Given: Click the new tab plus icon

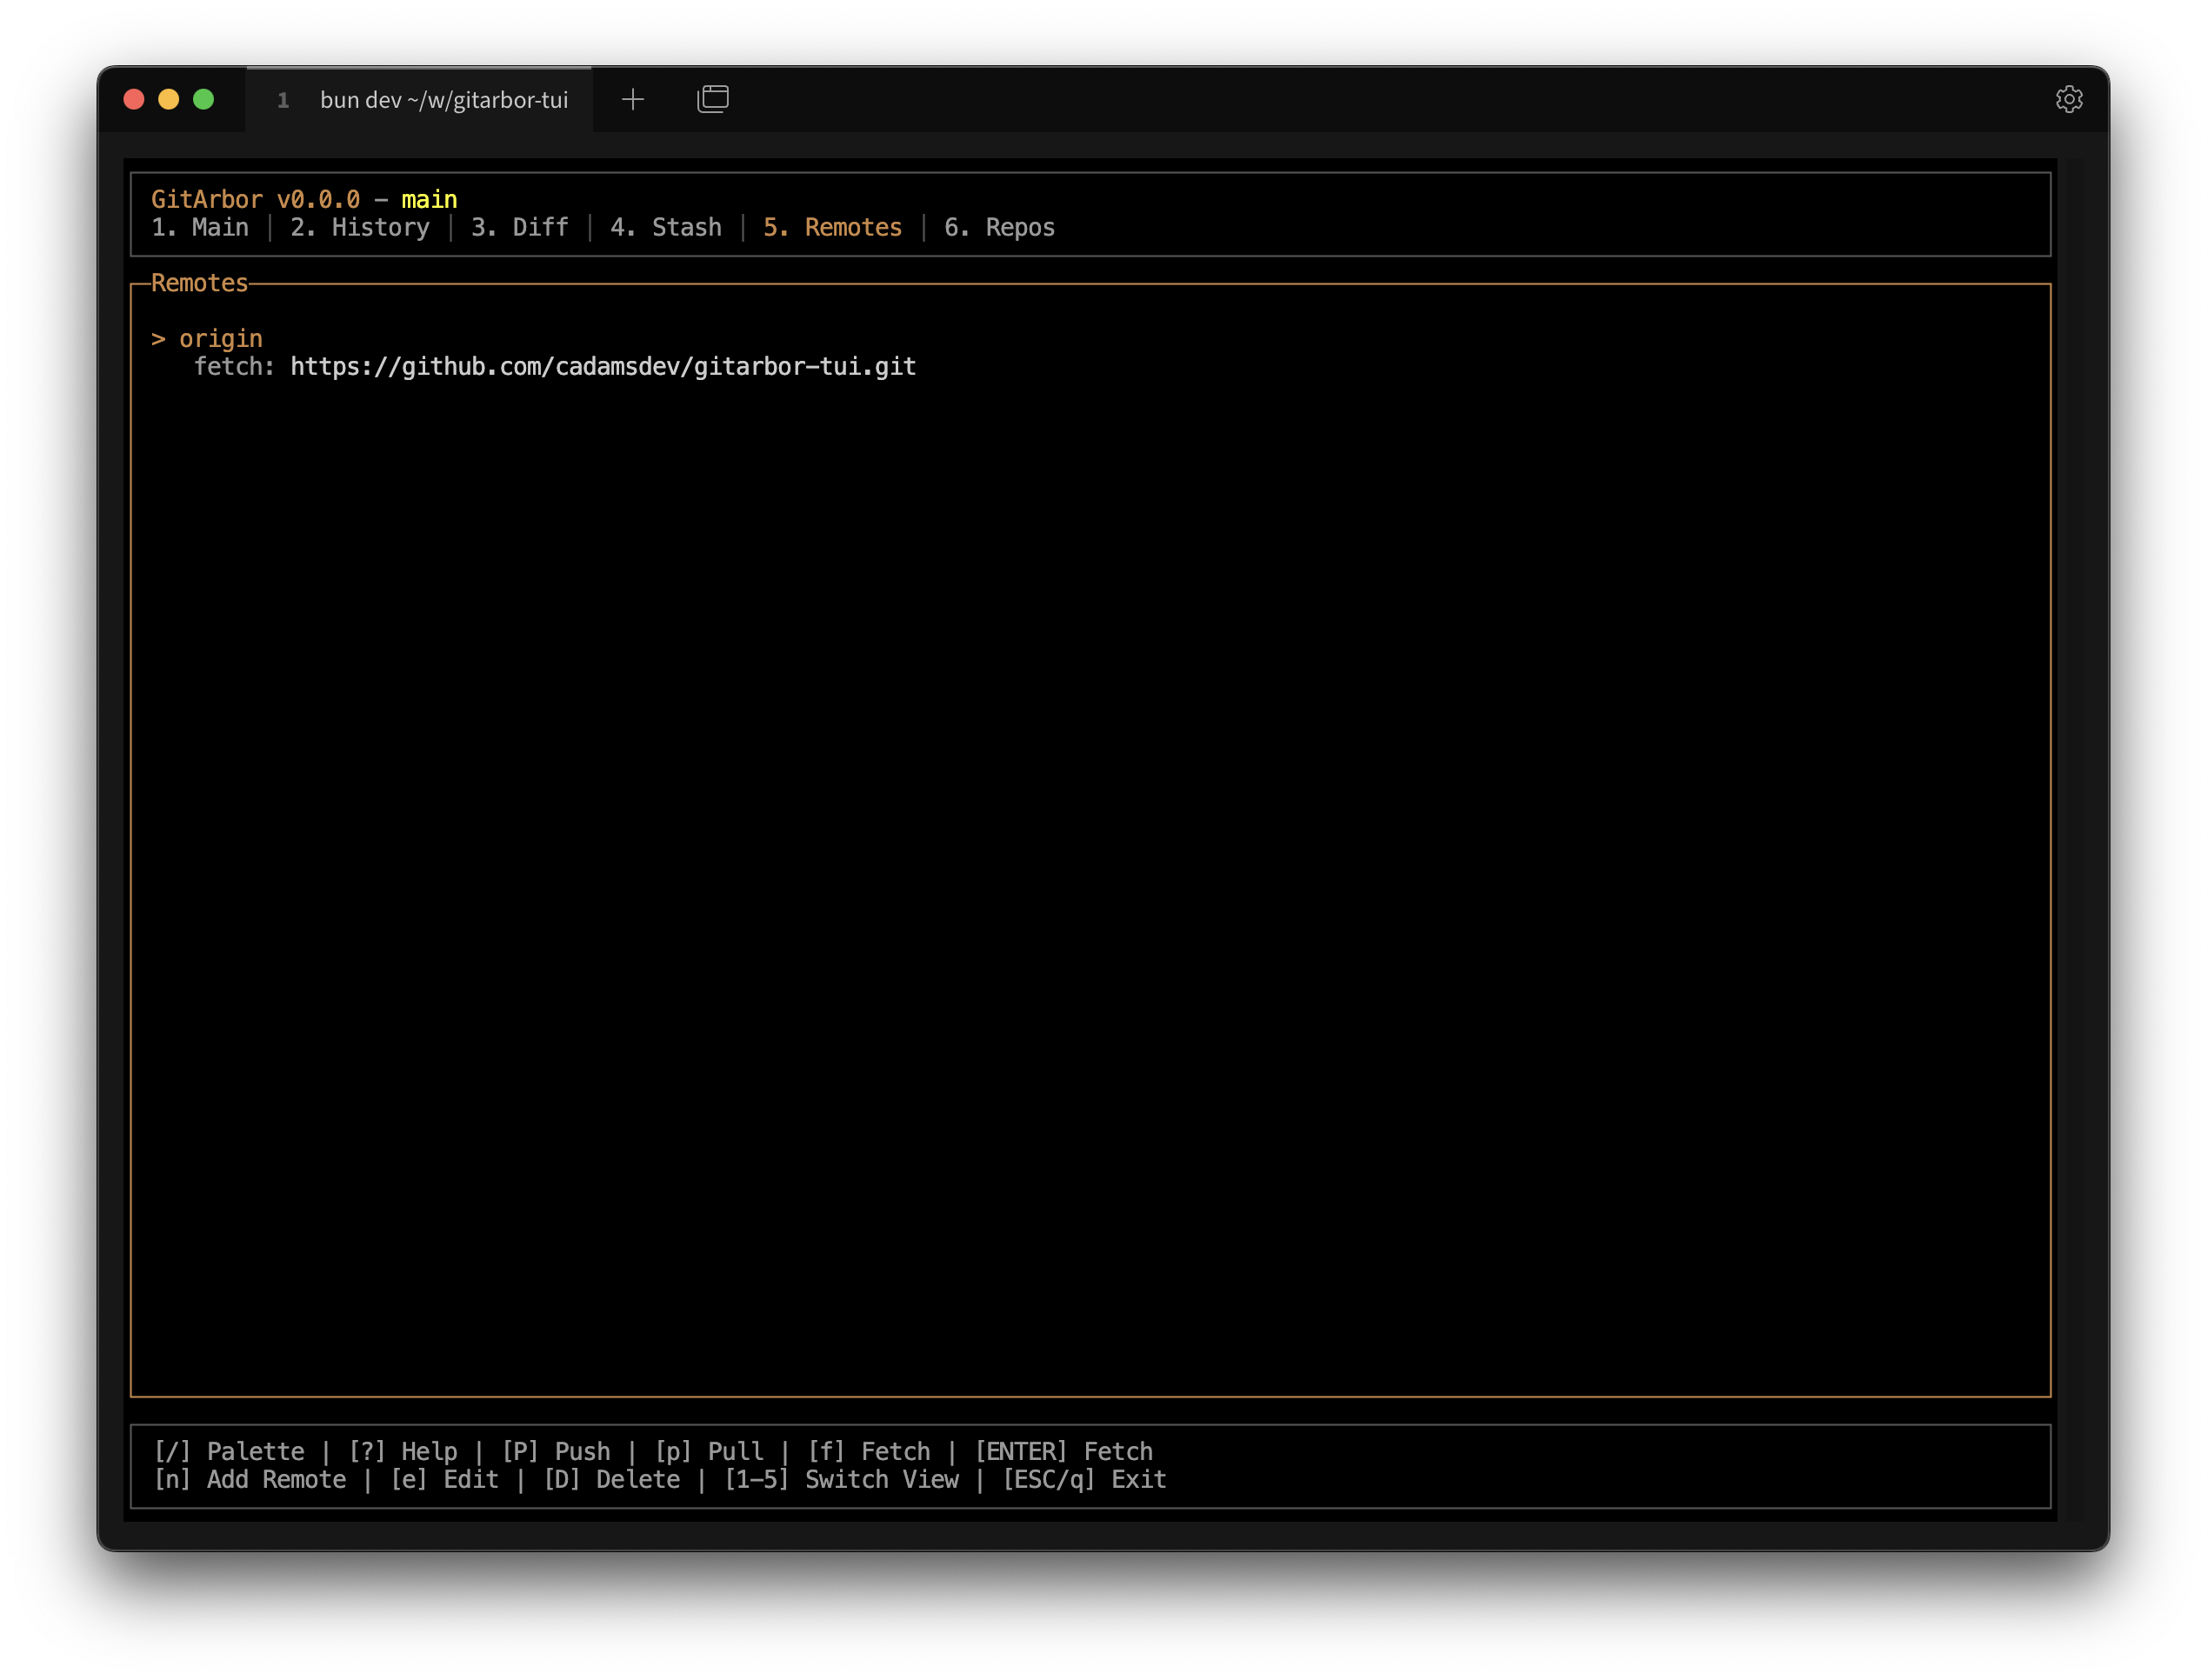Looking at the screenshot, I should coord(632,99).
